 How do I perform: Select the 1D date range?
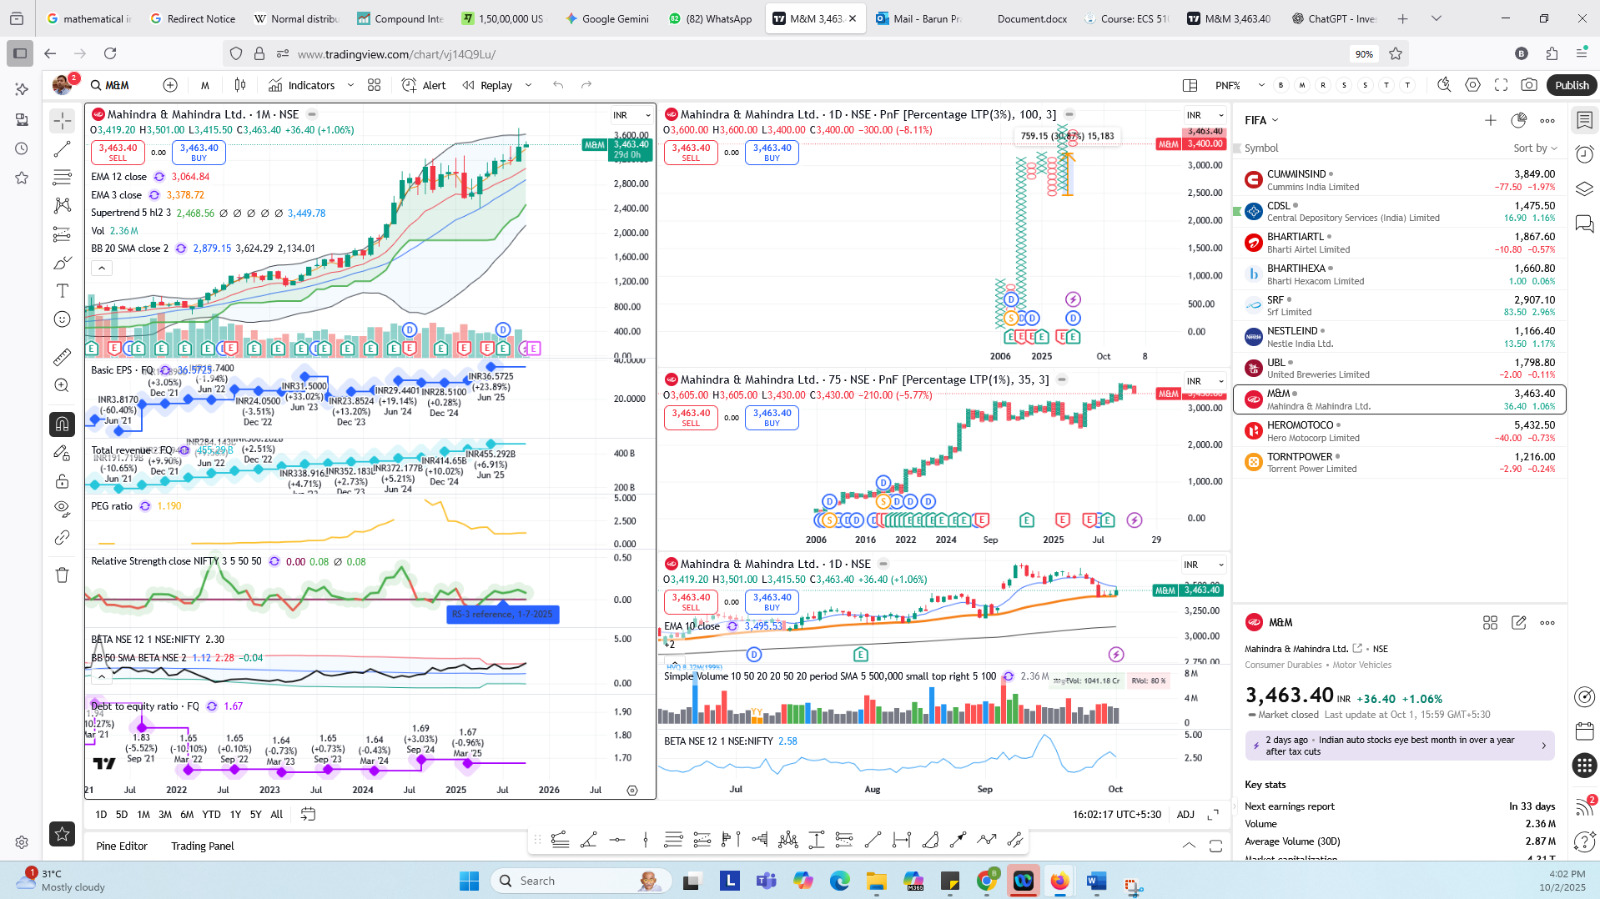[x=101, y=814]
